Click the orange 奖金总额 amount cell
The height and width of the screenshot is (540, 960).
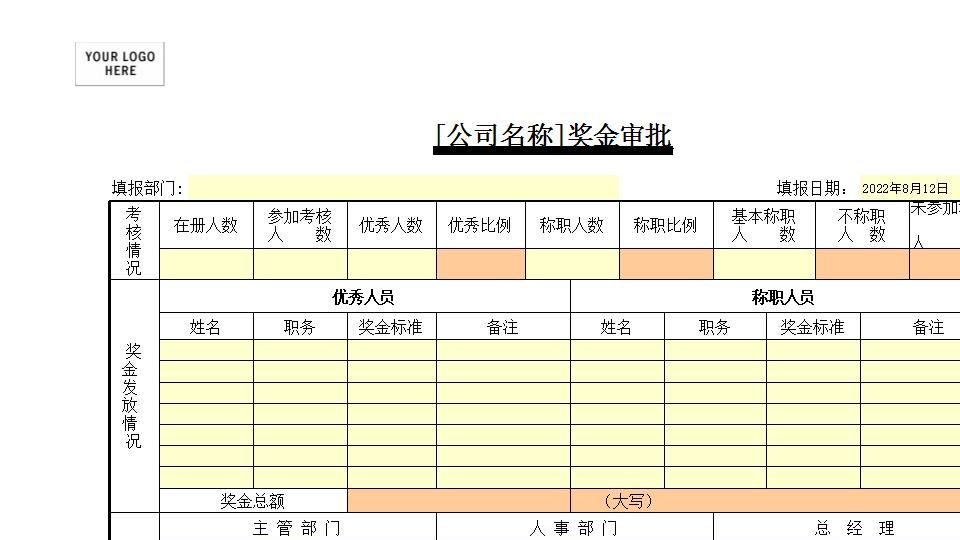(459, 501)
